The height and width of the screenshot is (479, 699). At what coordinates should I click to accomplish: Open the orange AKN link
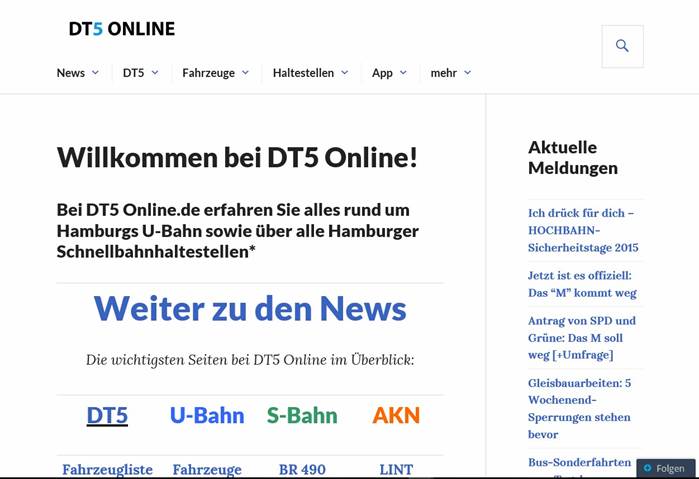(x=396, y=415)
